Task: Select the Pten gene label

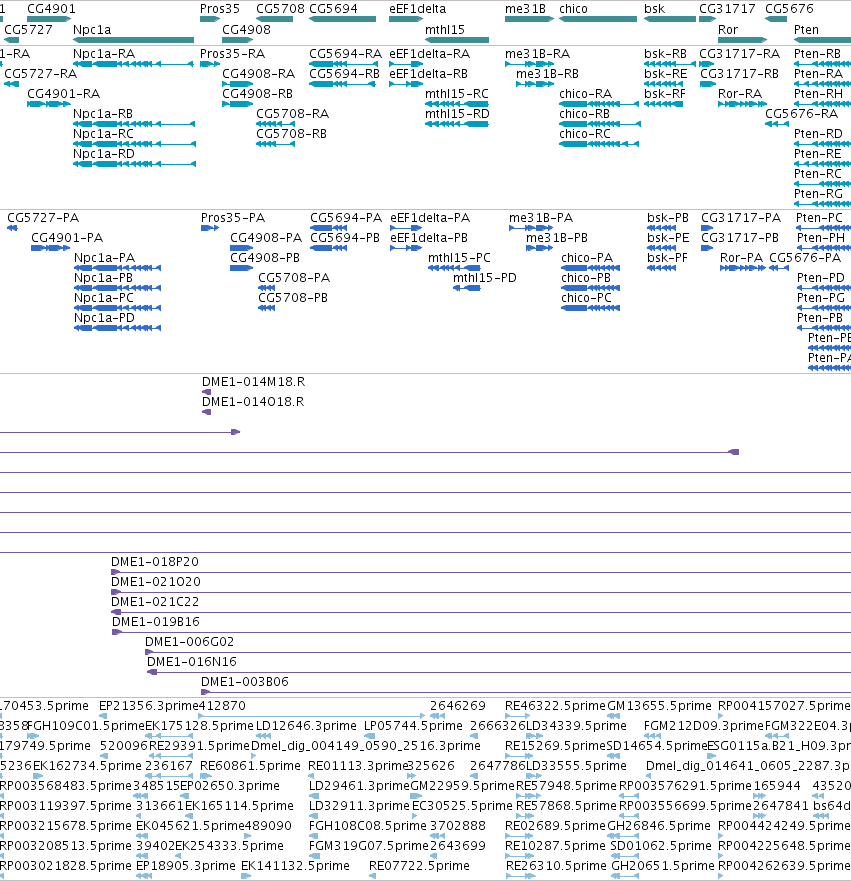Action: pos(806,30)
